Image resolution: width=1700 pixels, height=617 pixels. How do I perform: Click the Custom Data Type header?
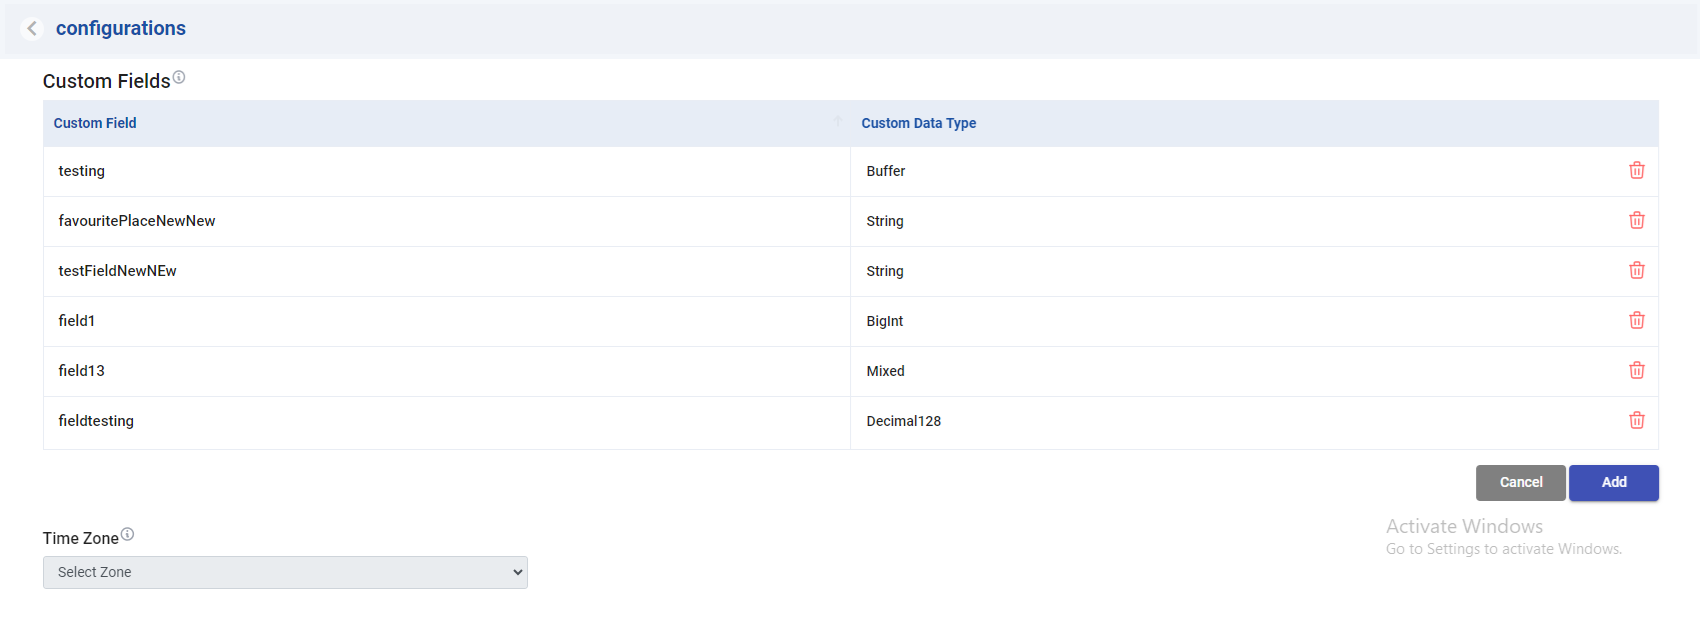pyautogui.click(x=918, y=123)
